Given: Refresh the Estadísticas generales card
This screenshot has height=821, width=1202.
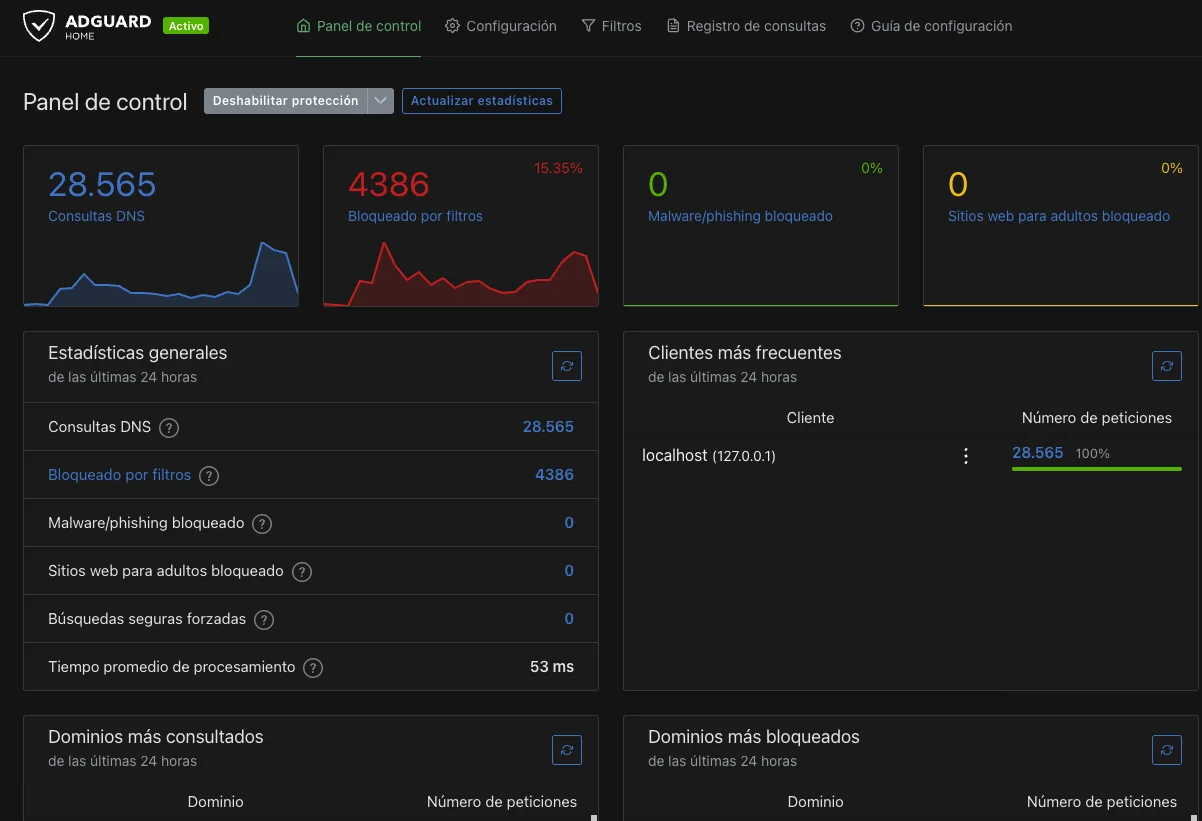Looking at the screenshot, I should click(x=567, y=366).
